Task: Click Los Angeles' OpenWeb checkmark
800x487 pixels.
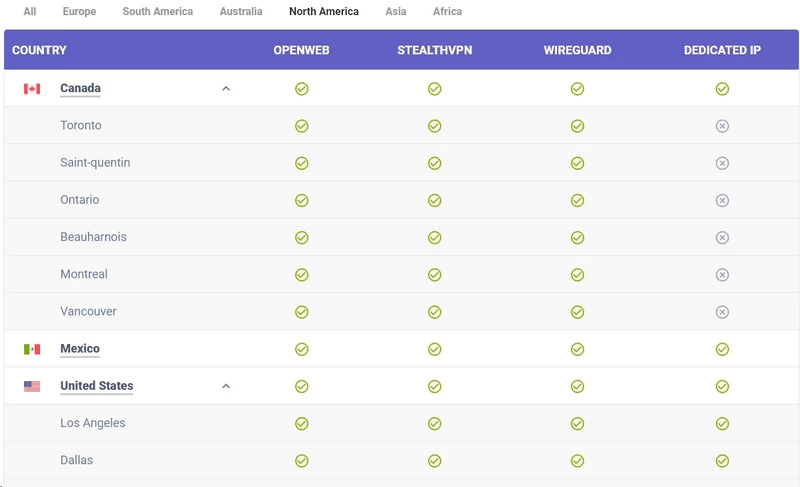Action: click(302, 424)
